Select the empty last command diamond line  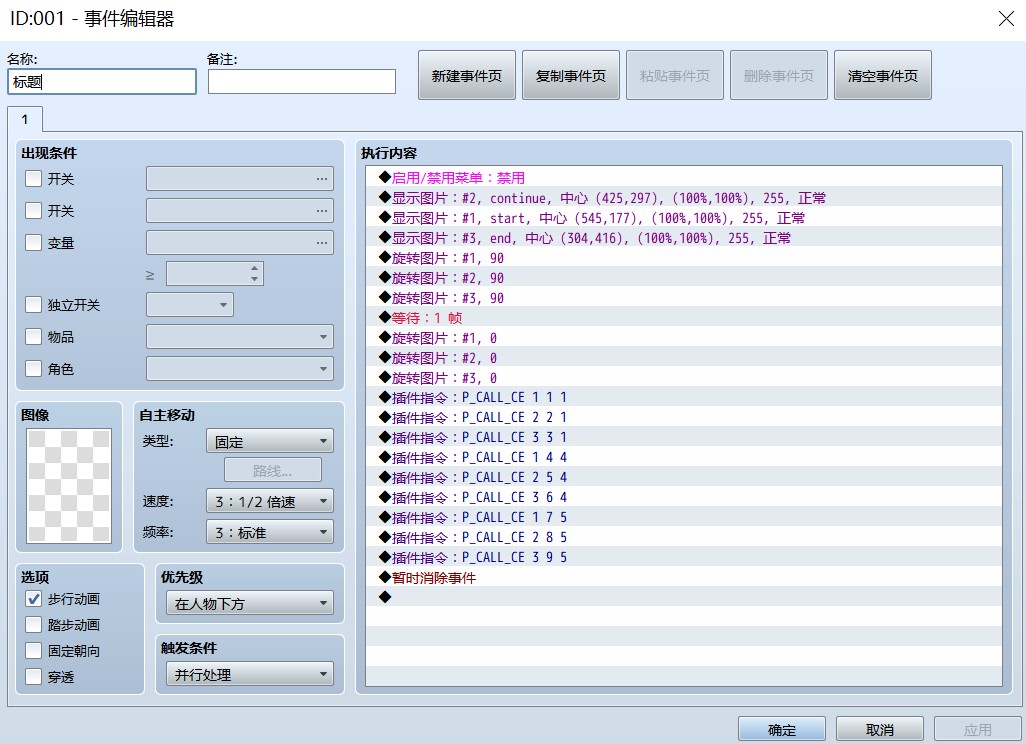(x=684, y=597)
